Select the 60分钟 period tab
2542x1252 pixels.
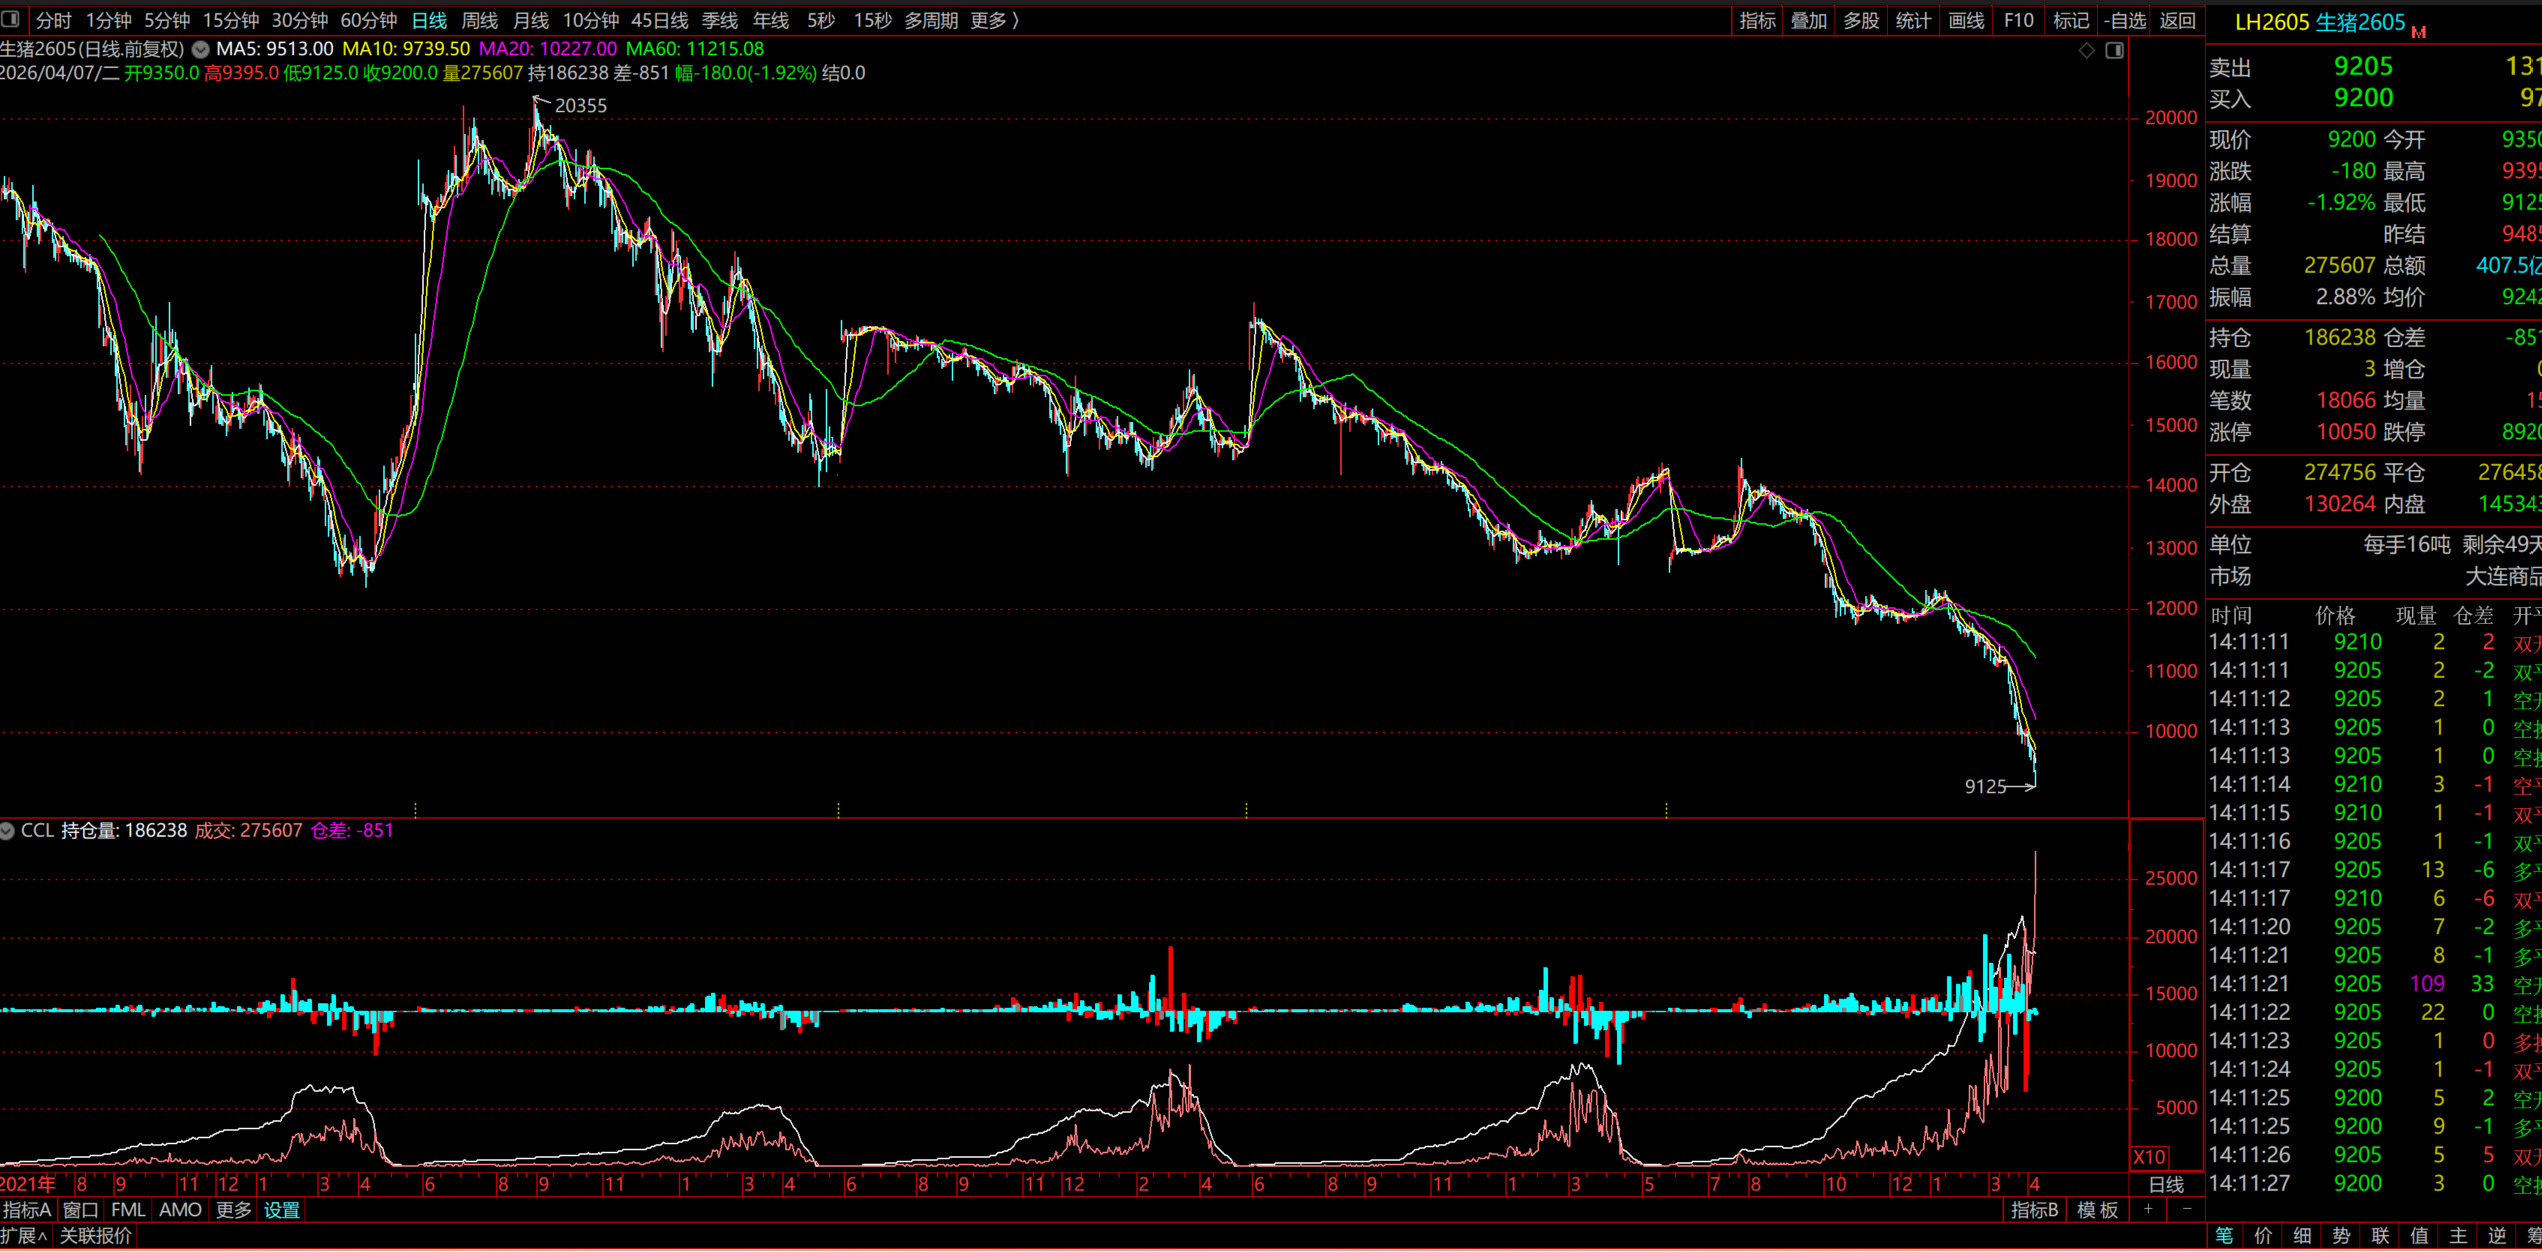(368, 20)
